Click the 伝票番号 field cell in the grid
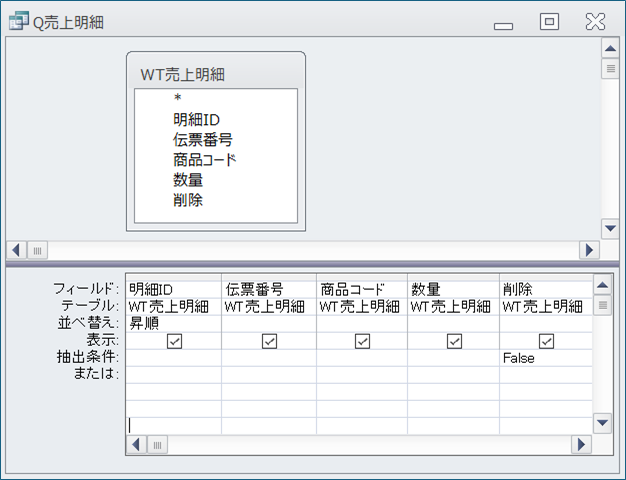 (269, 289)
